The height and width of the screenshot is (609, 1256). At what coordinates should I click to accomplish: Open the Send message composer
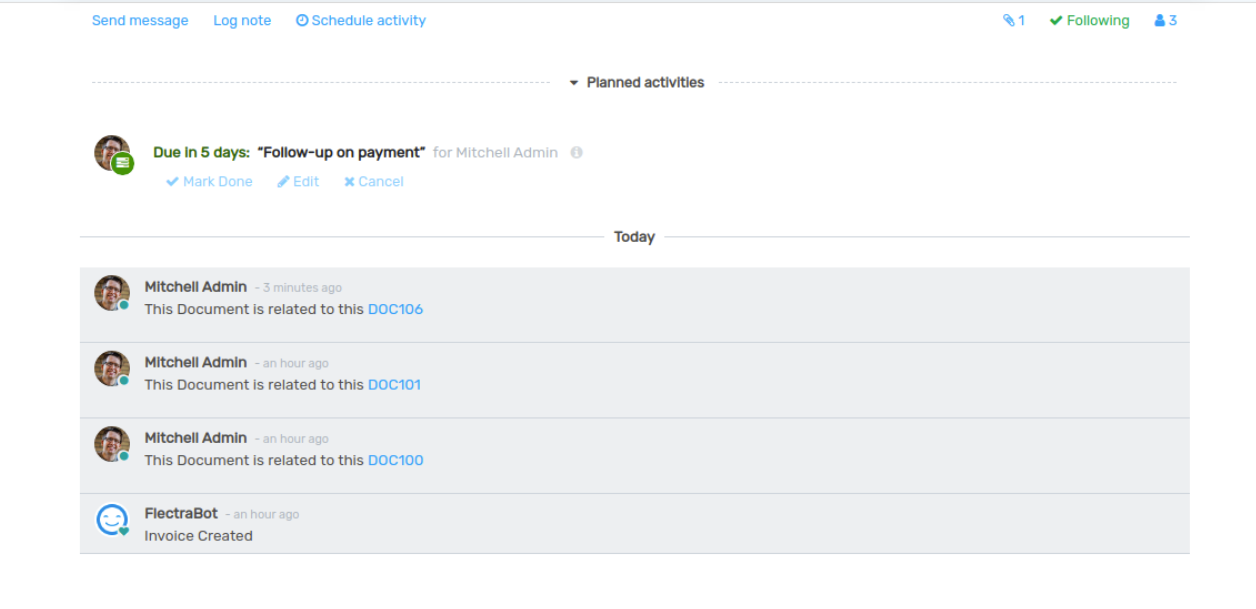[140, 21]
